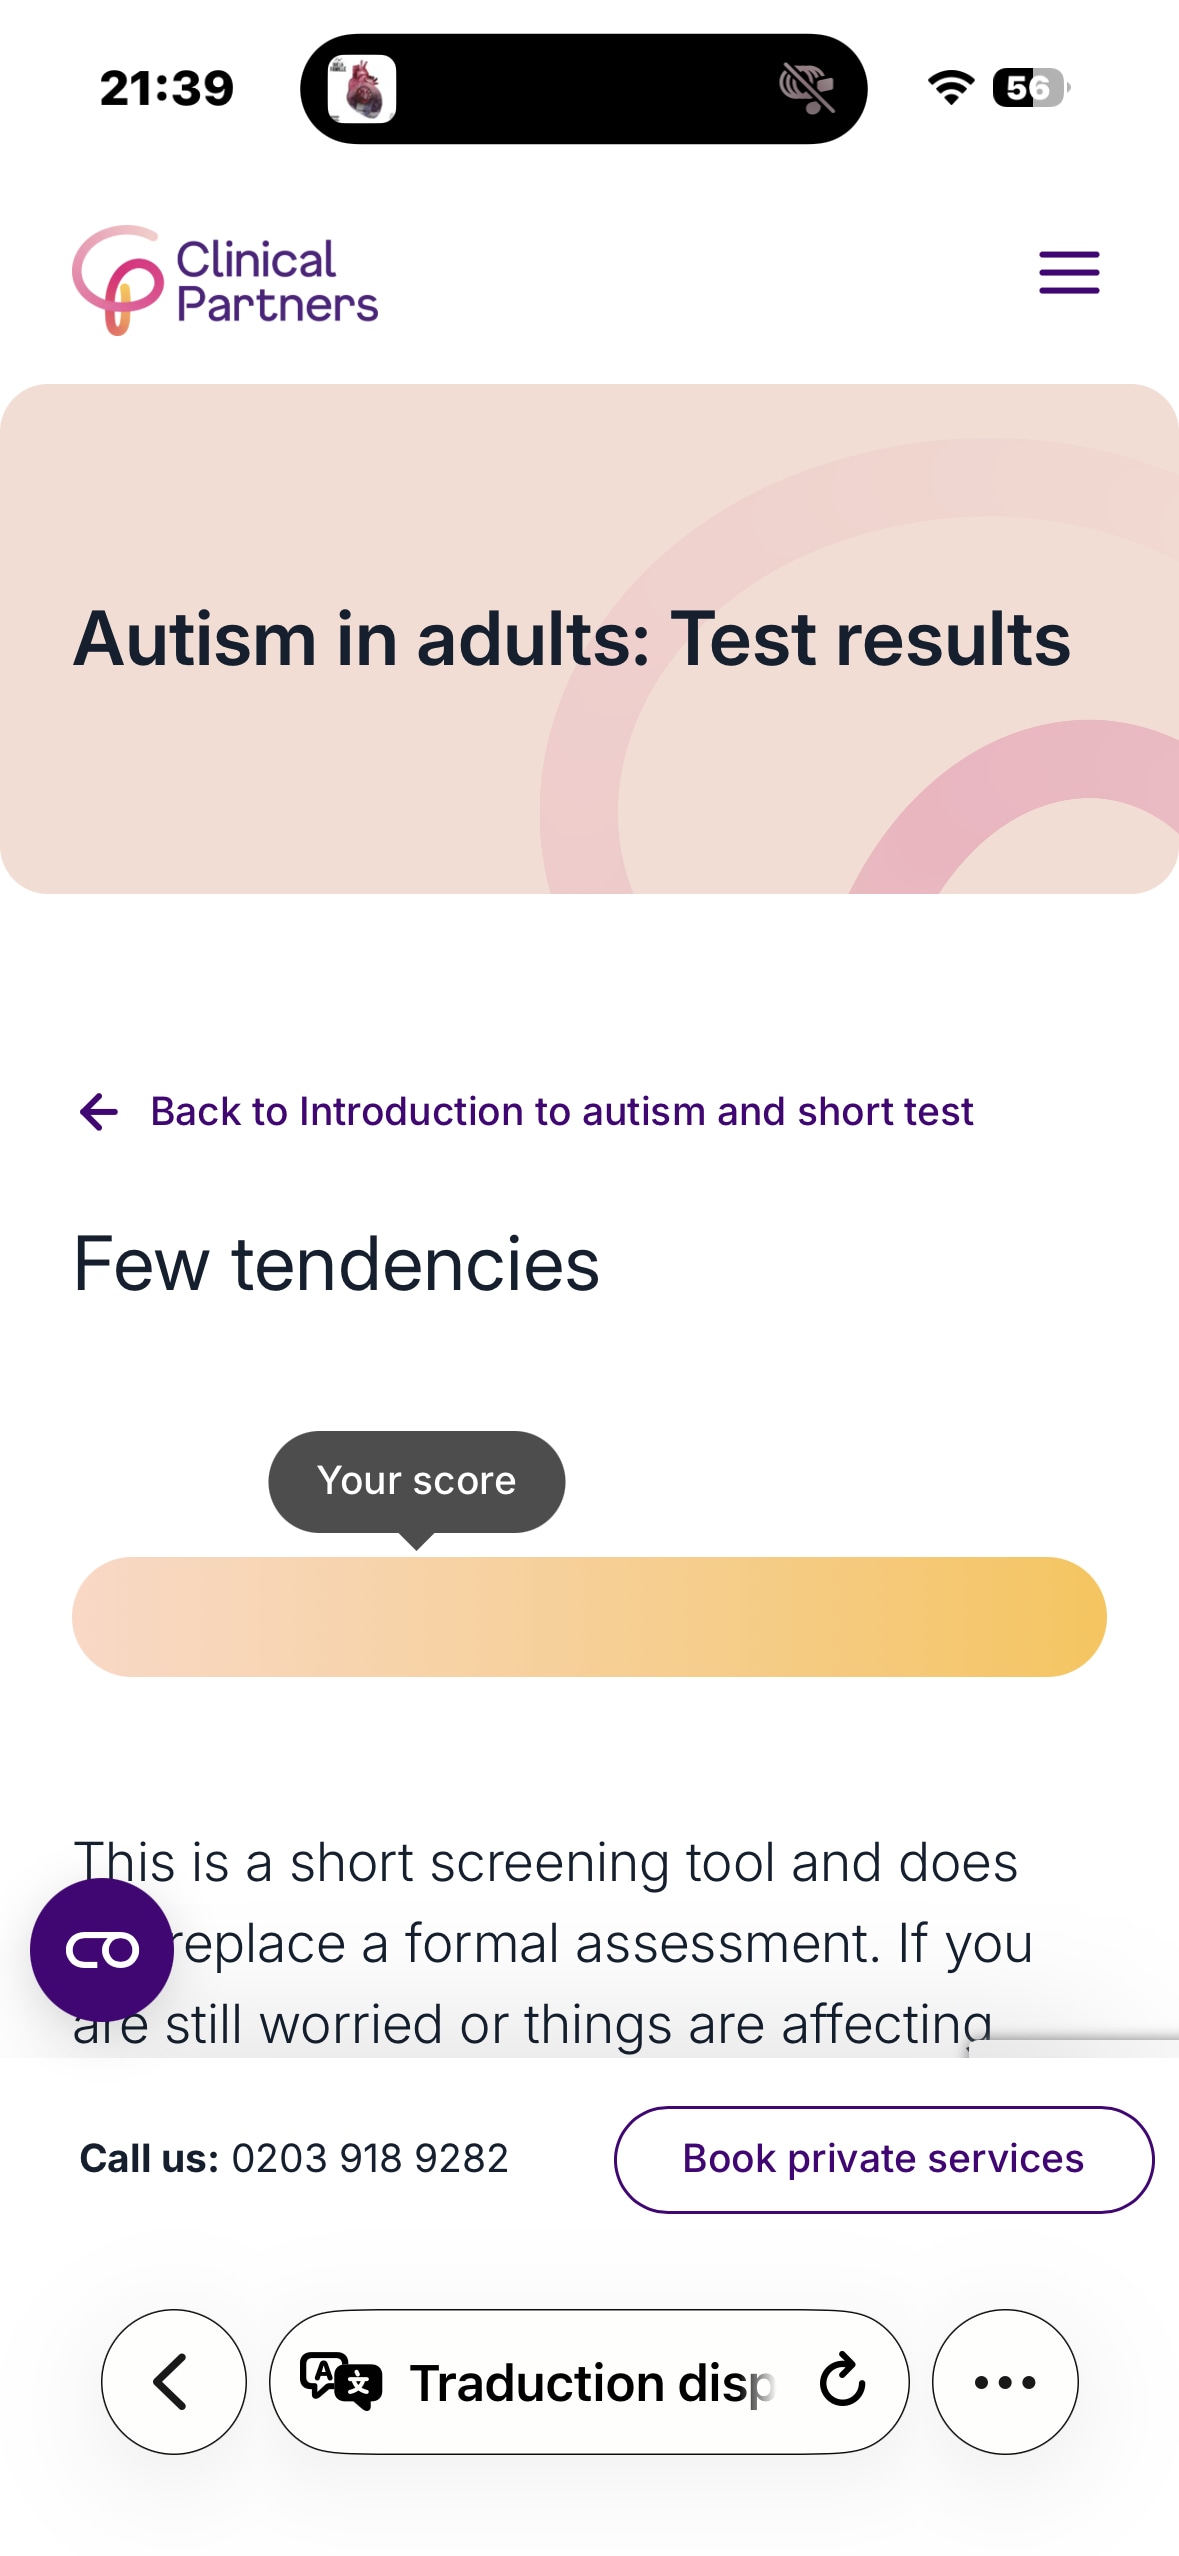The width and height of the screenshot is (1179, 2556).
Task: Go back to Introduction to autism and short test
Action: click(561, 1111)
